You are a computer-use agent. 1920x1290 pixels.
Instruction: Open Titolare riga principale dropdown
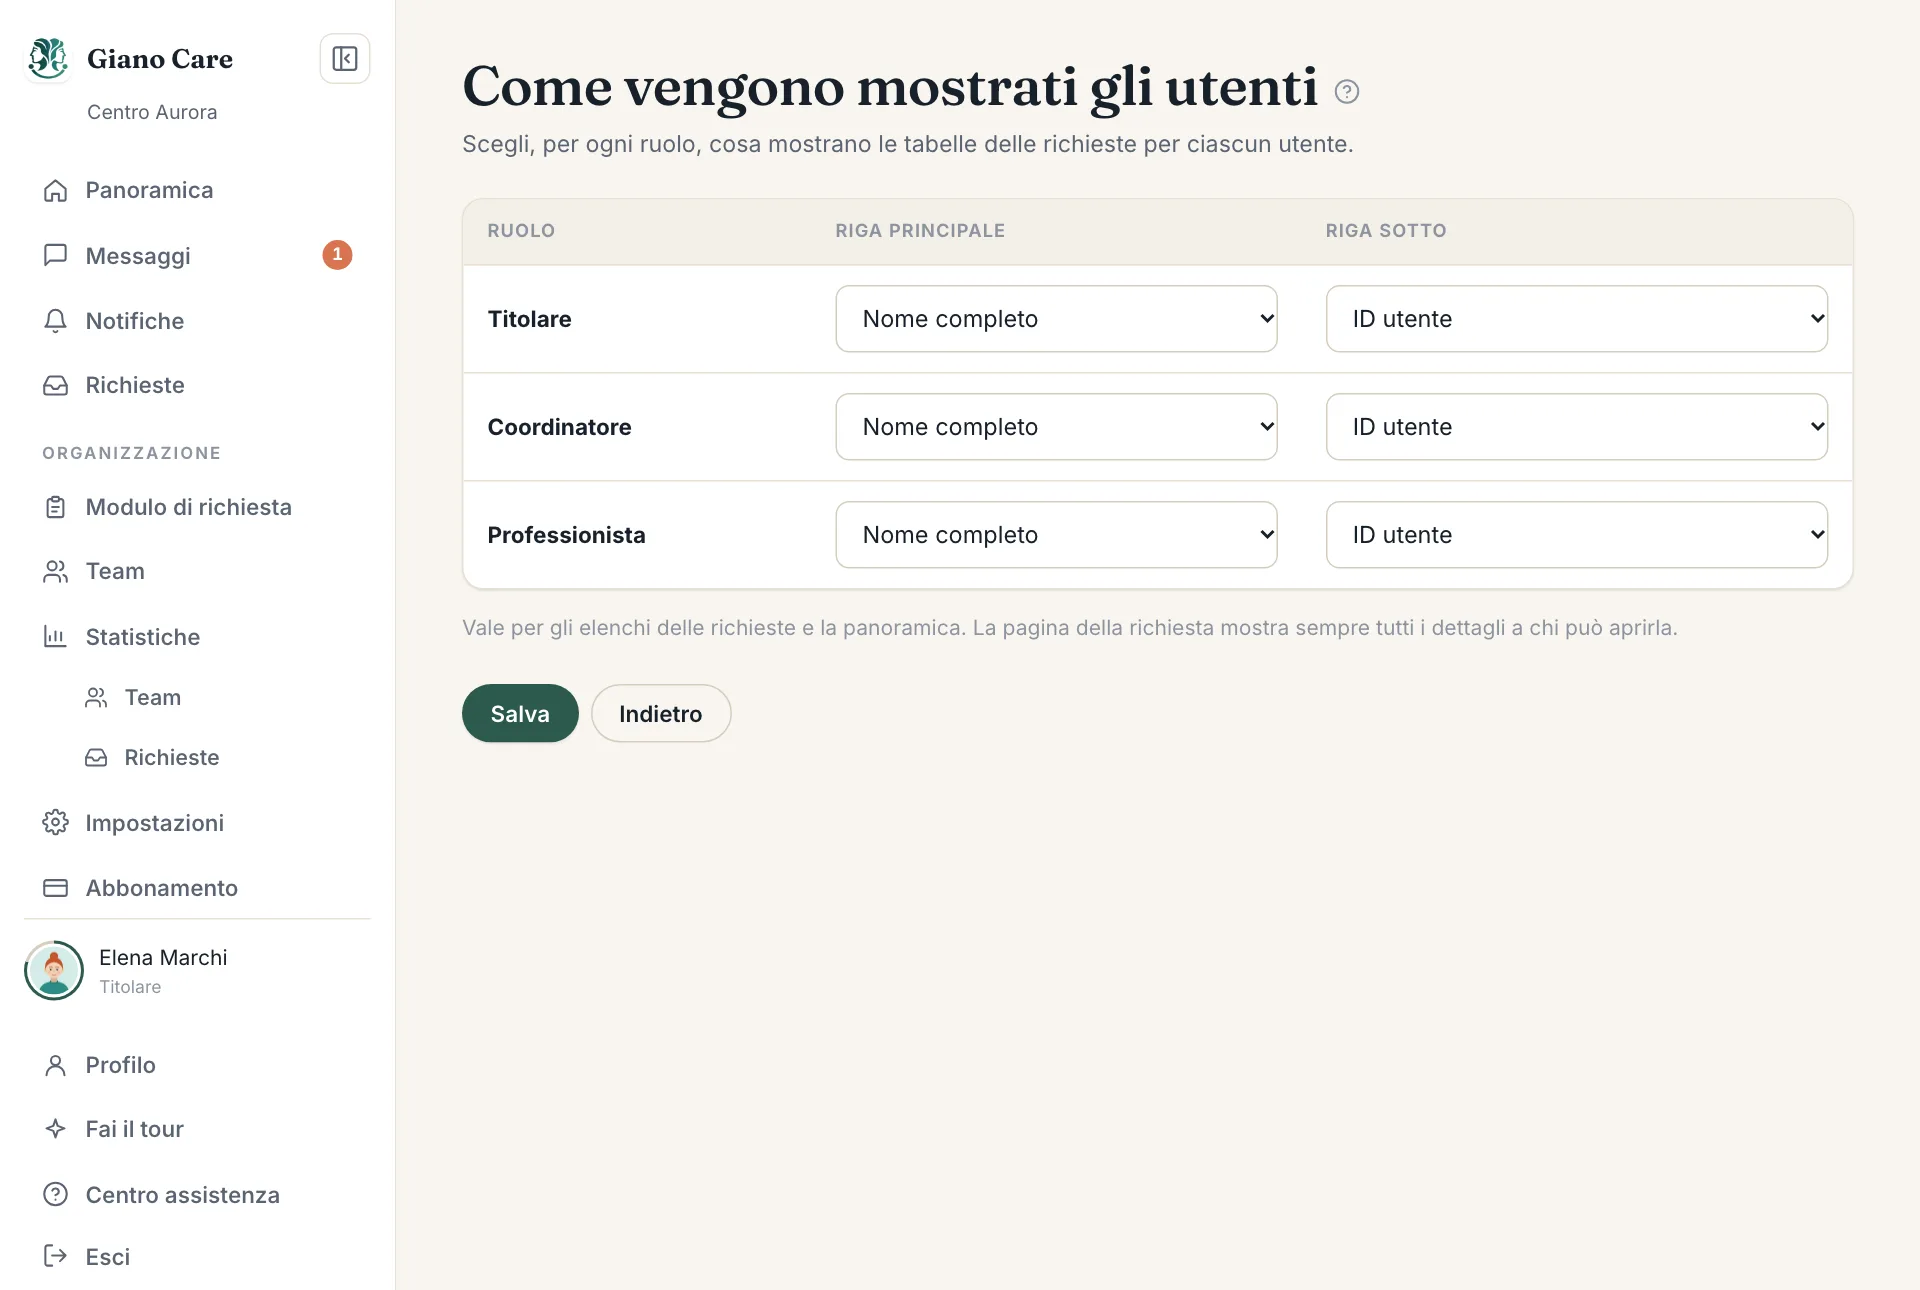[1056, 319]
